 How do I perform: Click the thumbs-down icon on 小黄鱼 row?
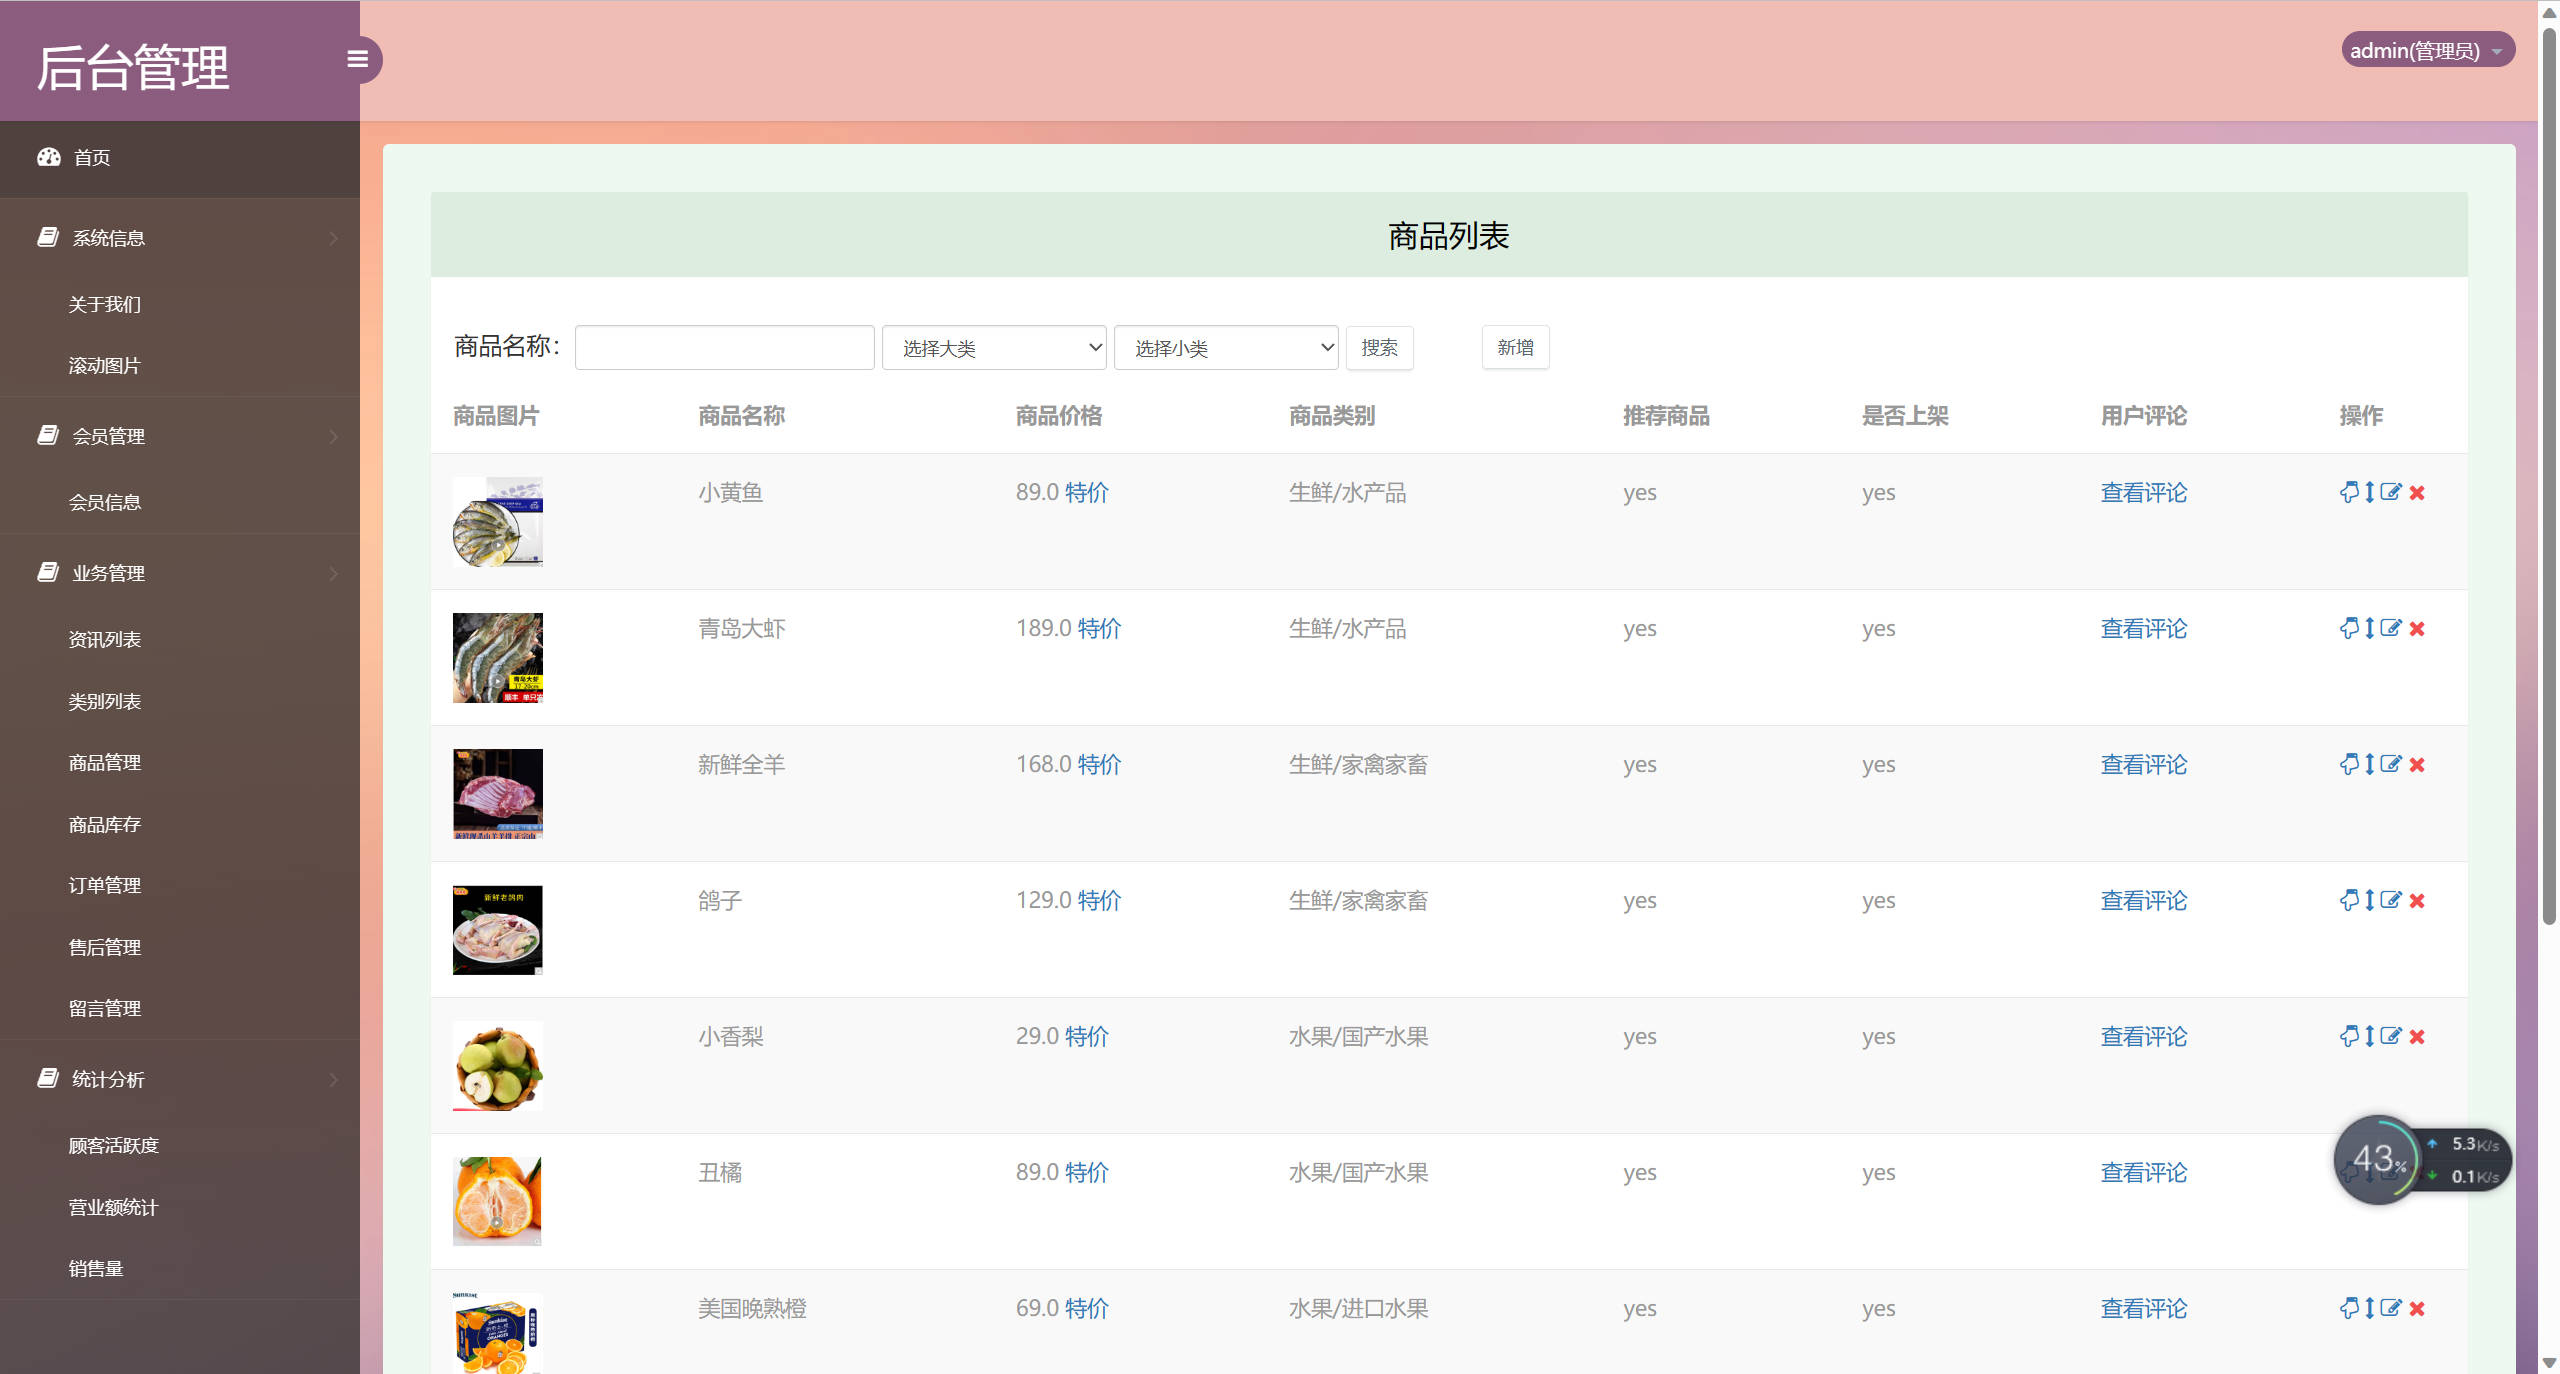point(2349,492)
